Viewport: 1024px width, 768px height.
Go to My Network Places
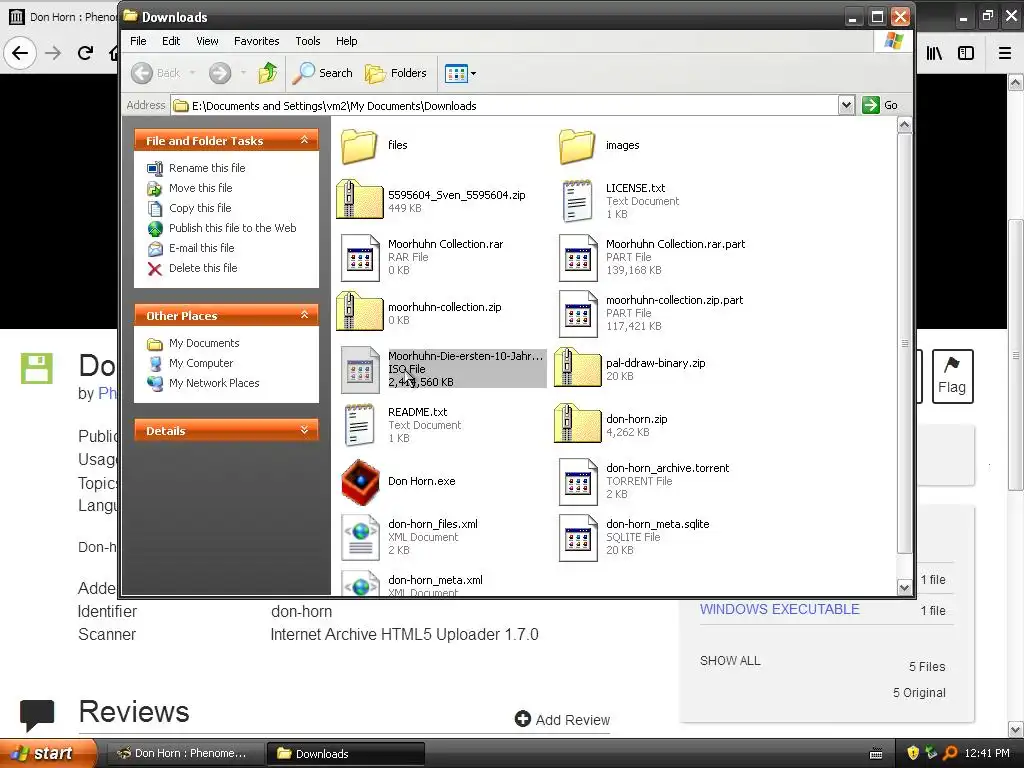pos(214,383)
